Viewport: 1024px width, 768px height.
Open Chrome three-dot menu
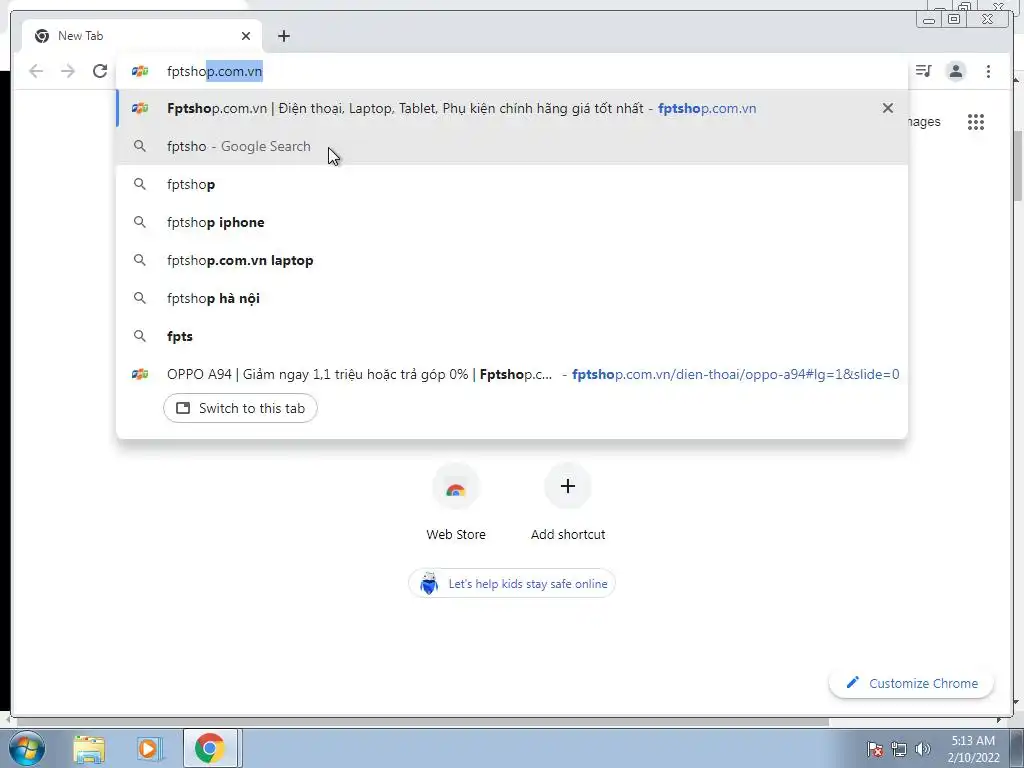[x=988, y=71]
